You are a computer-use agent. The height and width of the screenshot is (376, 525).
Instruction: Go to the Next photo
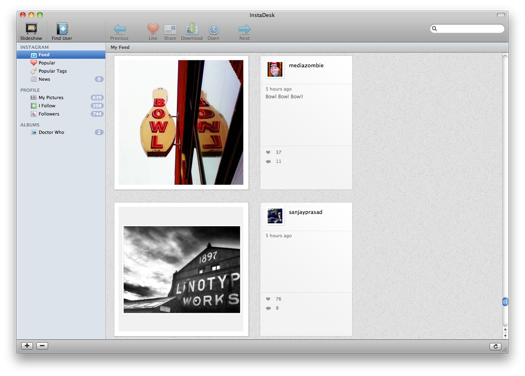click(x=244, y=32)
